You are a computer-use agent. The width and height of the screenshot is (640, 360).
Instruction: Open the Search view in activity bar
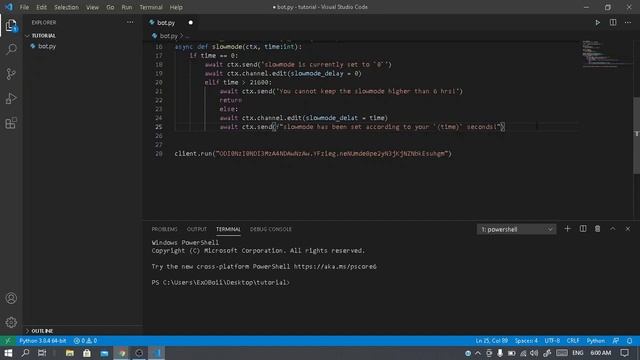(x=11, y=49)
